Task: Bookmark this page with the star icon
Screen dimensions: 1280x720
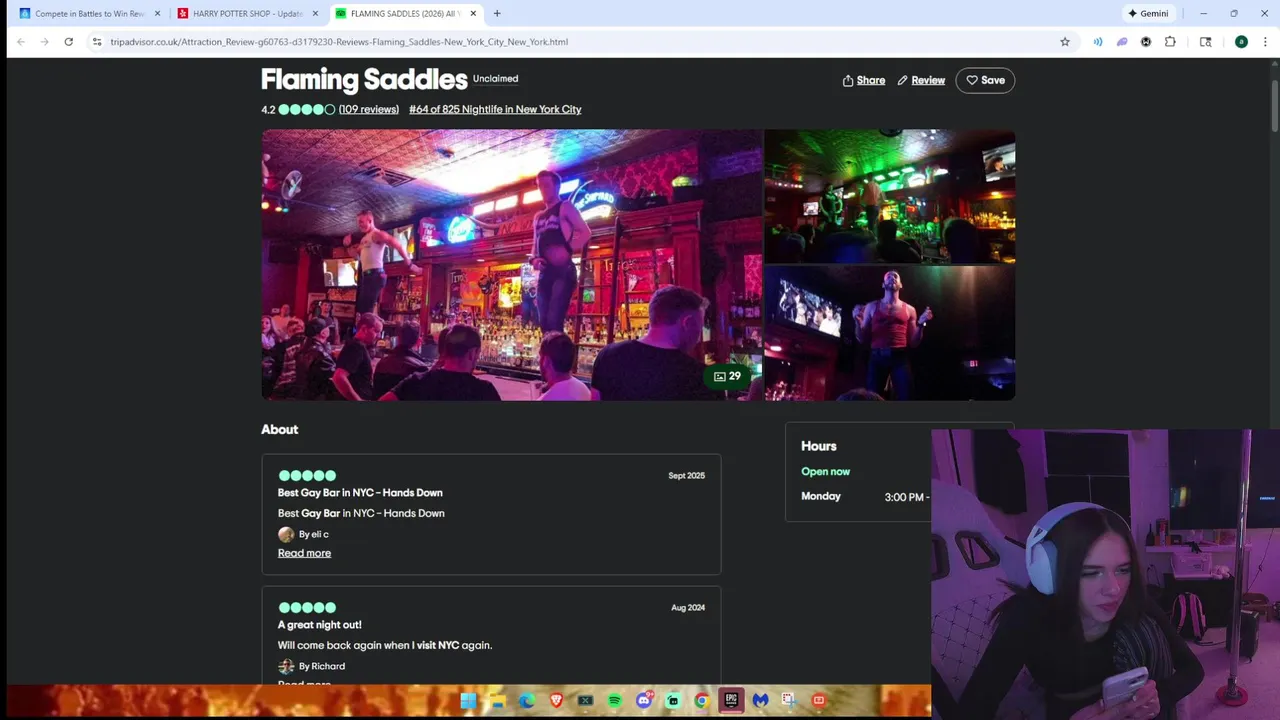Action: tap(1065, 42)
